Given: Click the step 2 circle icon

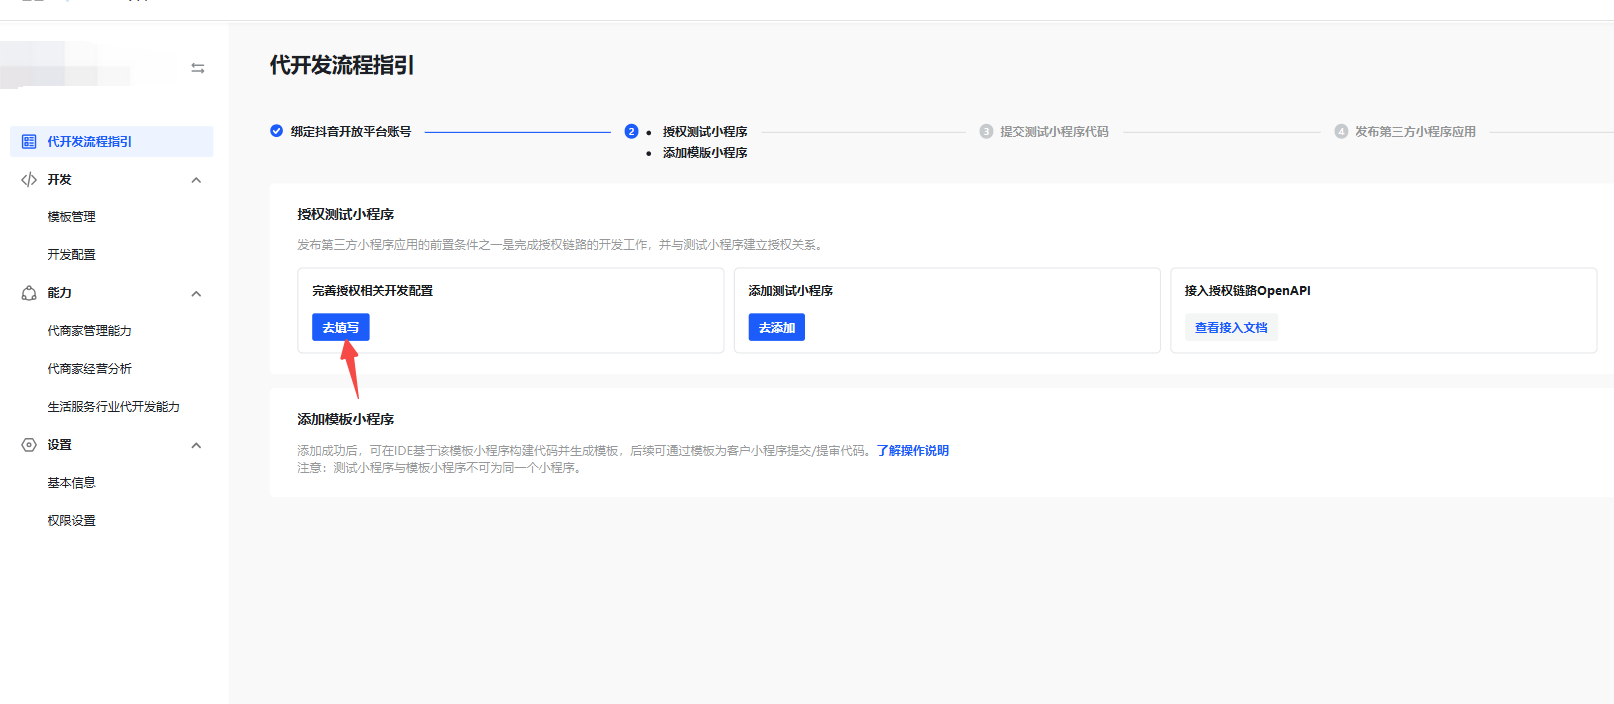Looking at the screenshot, I should 631,131.
